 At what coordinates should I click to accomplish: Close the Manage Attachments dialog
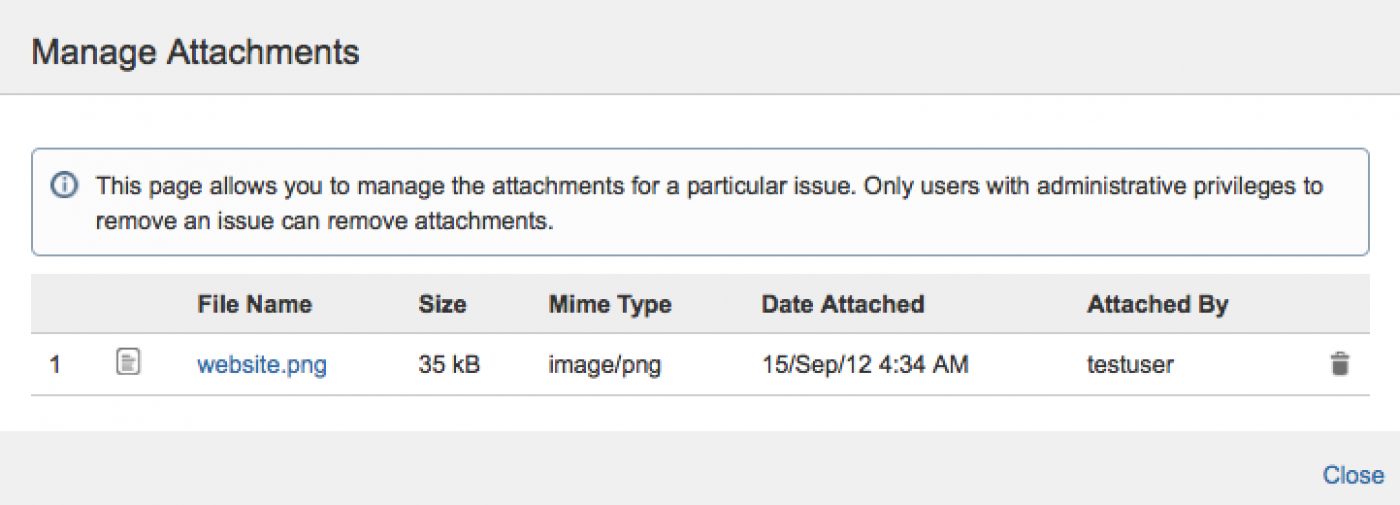[x=1353, y=475]
